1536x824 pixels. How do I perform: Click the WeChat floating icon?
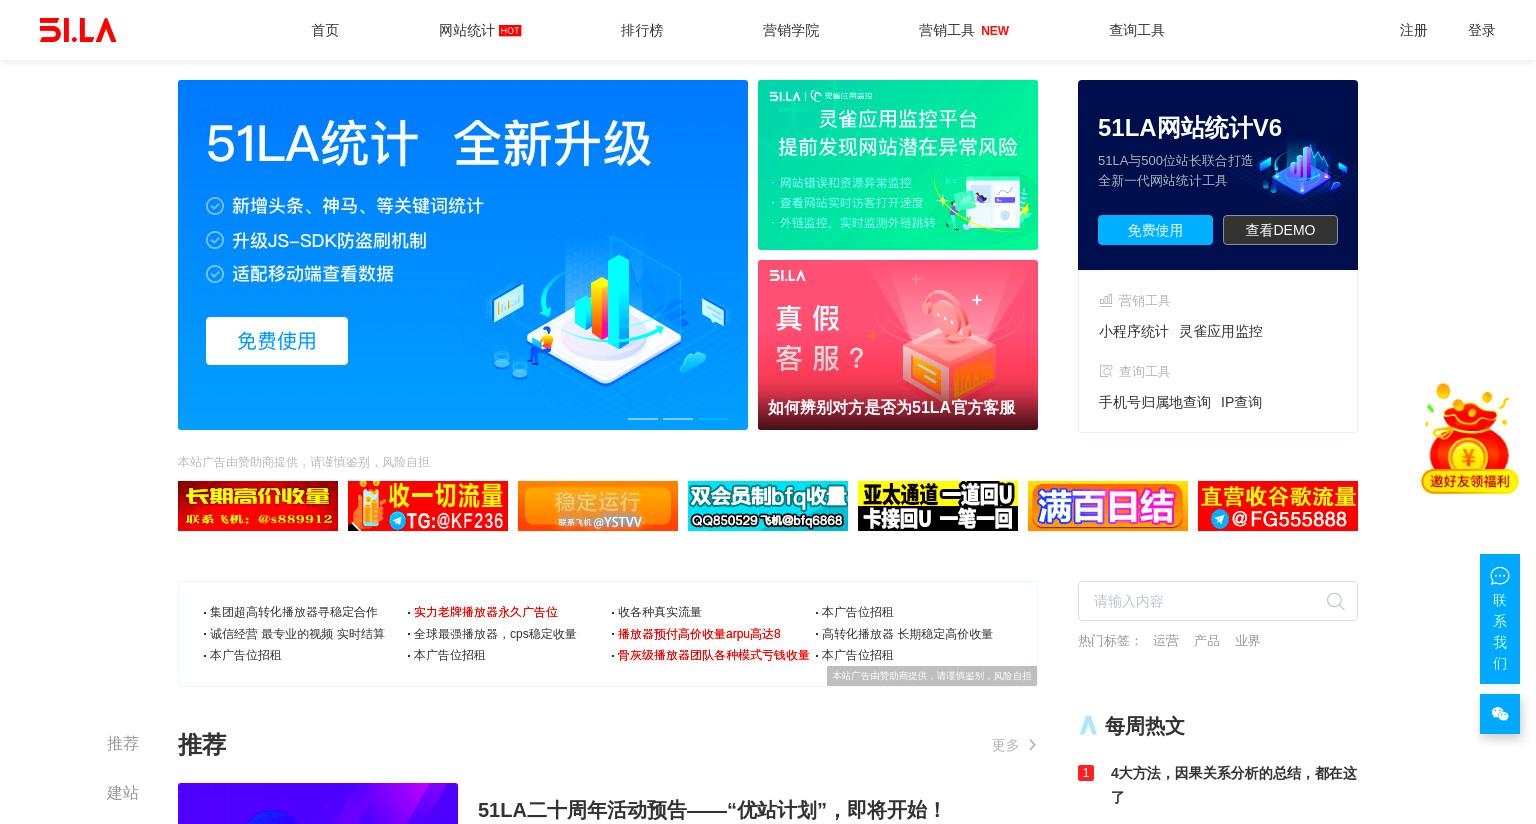point(1500,714)
